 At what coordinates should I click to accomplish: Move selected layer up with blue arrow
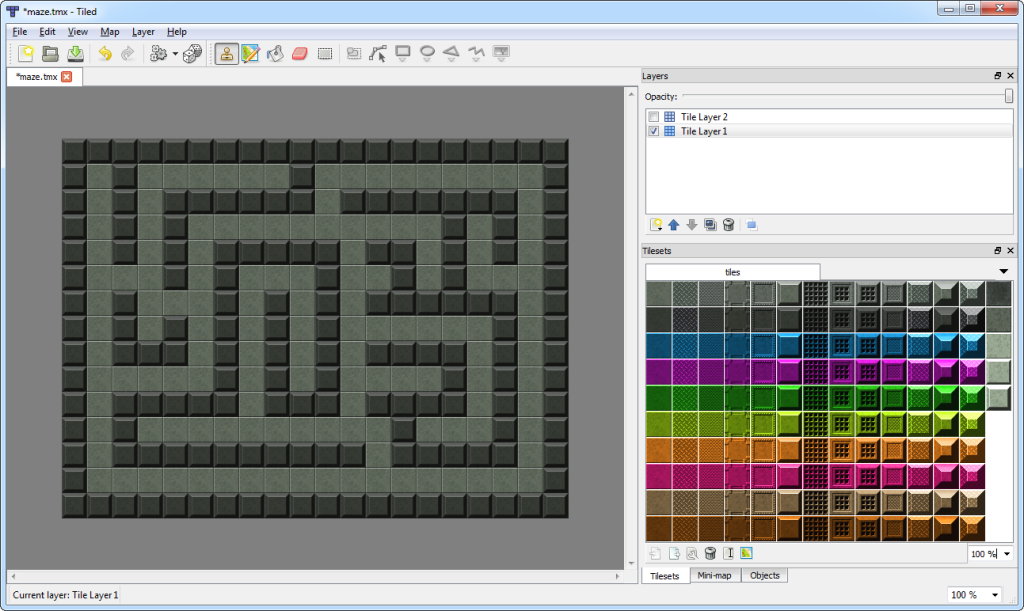point(673,225)
